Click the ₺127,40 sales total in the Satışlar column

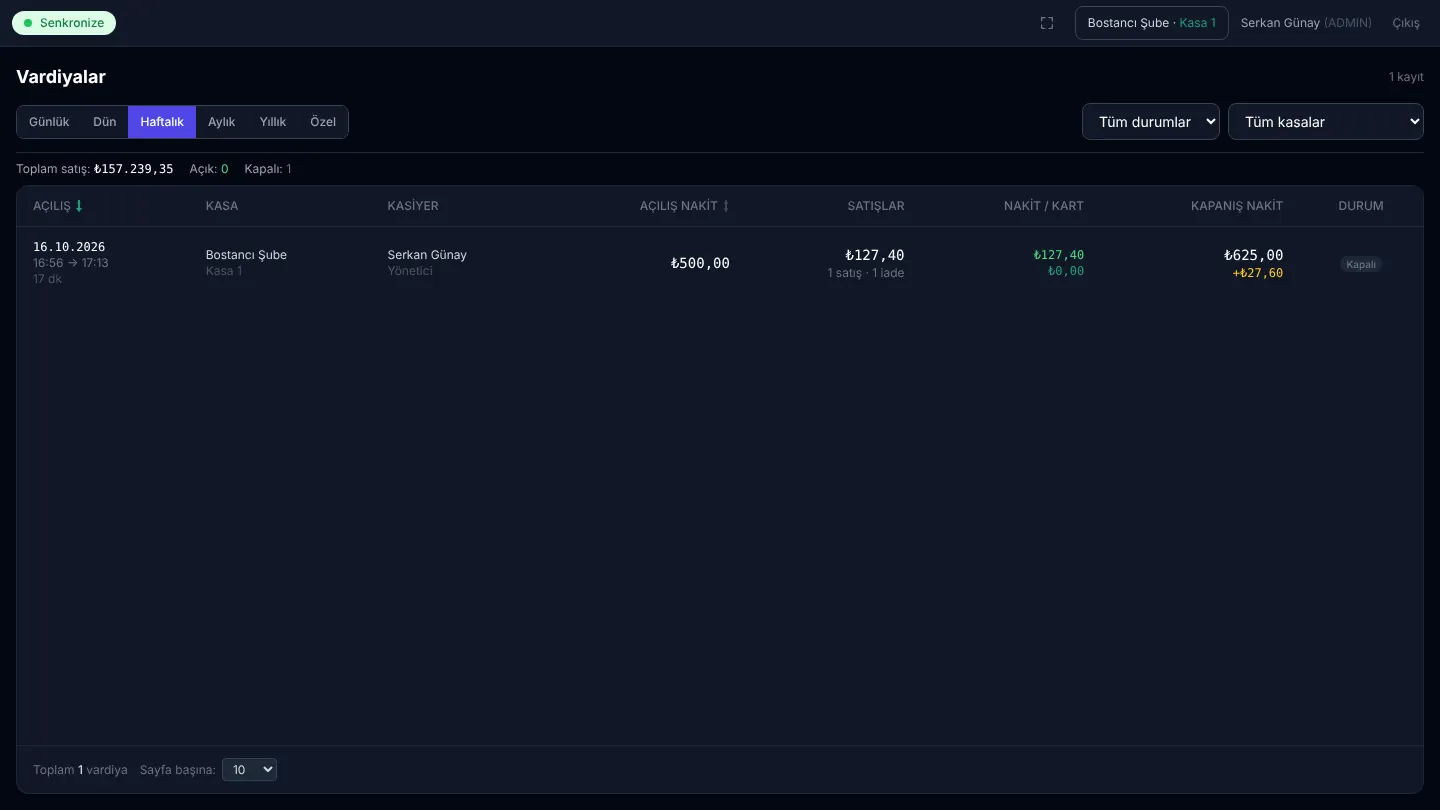tap(874, 255)
